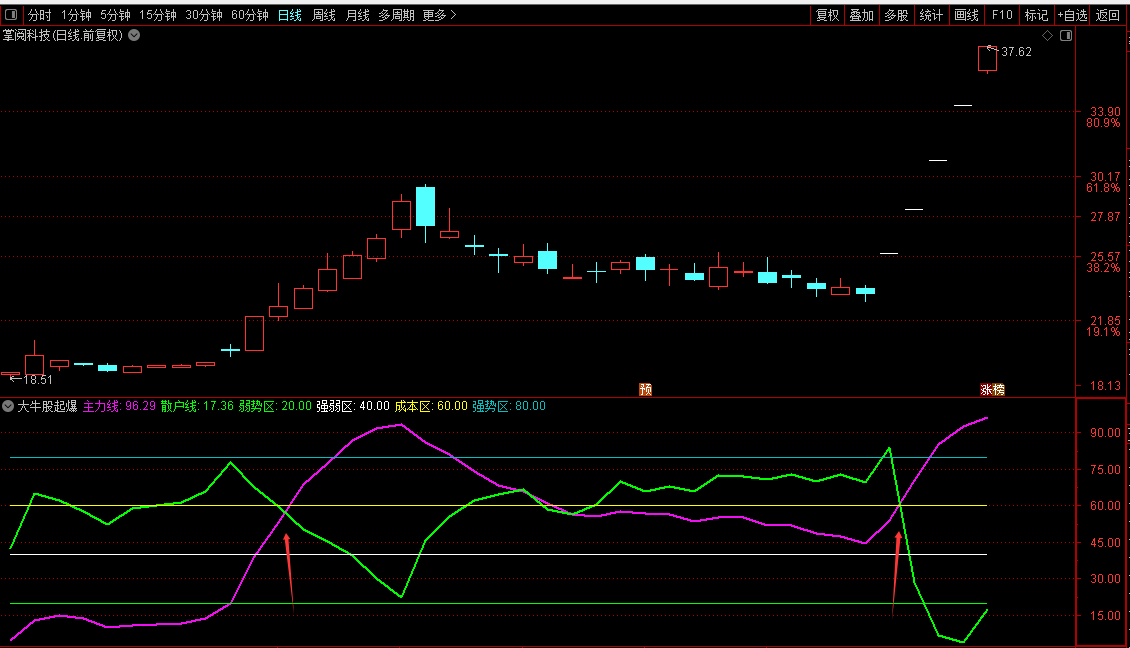Click the diamond marker icon above chart
This screenshot has height=648, width=1130.
1047,35
